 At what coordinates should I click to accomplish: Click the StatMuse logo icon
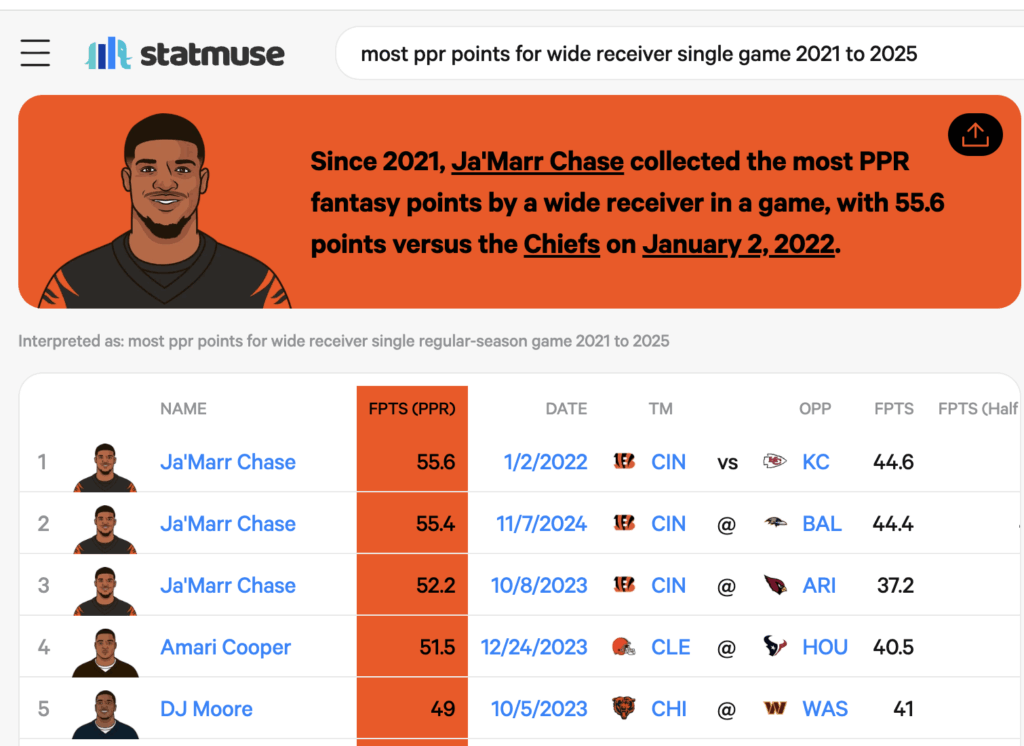pos(108,53)
